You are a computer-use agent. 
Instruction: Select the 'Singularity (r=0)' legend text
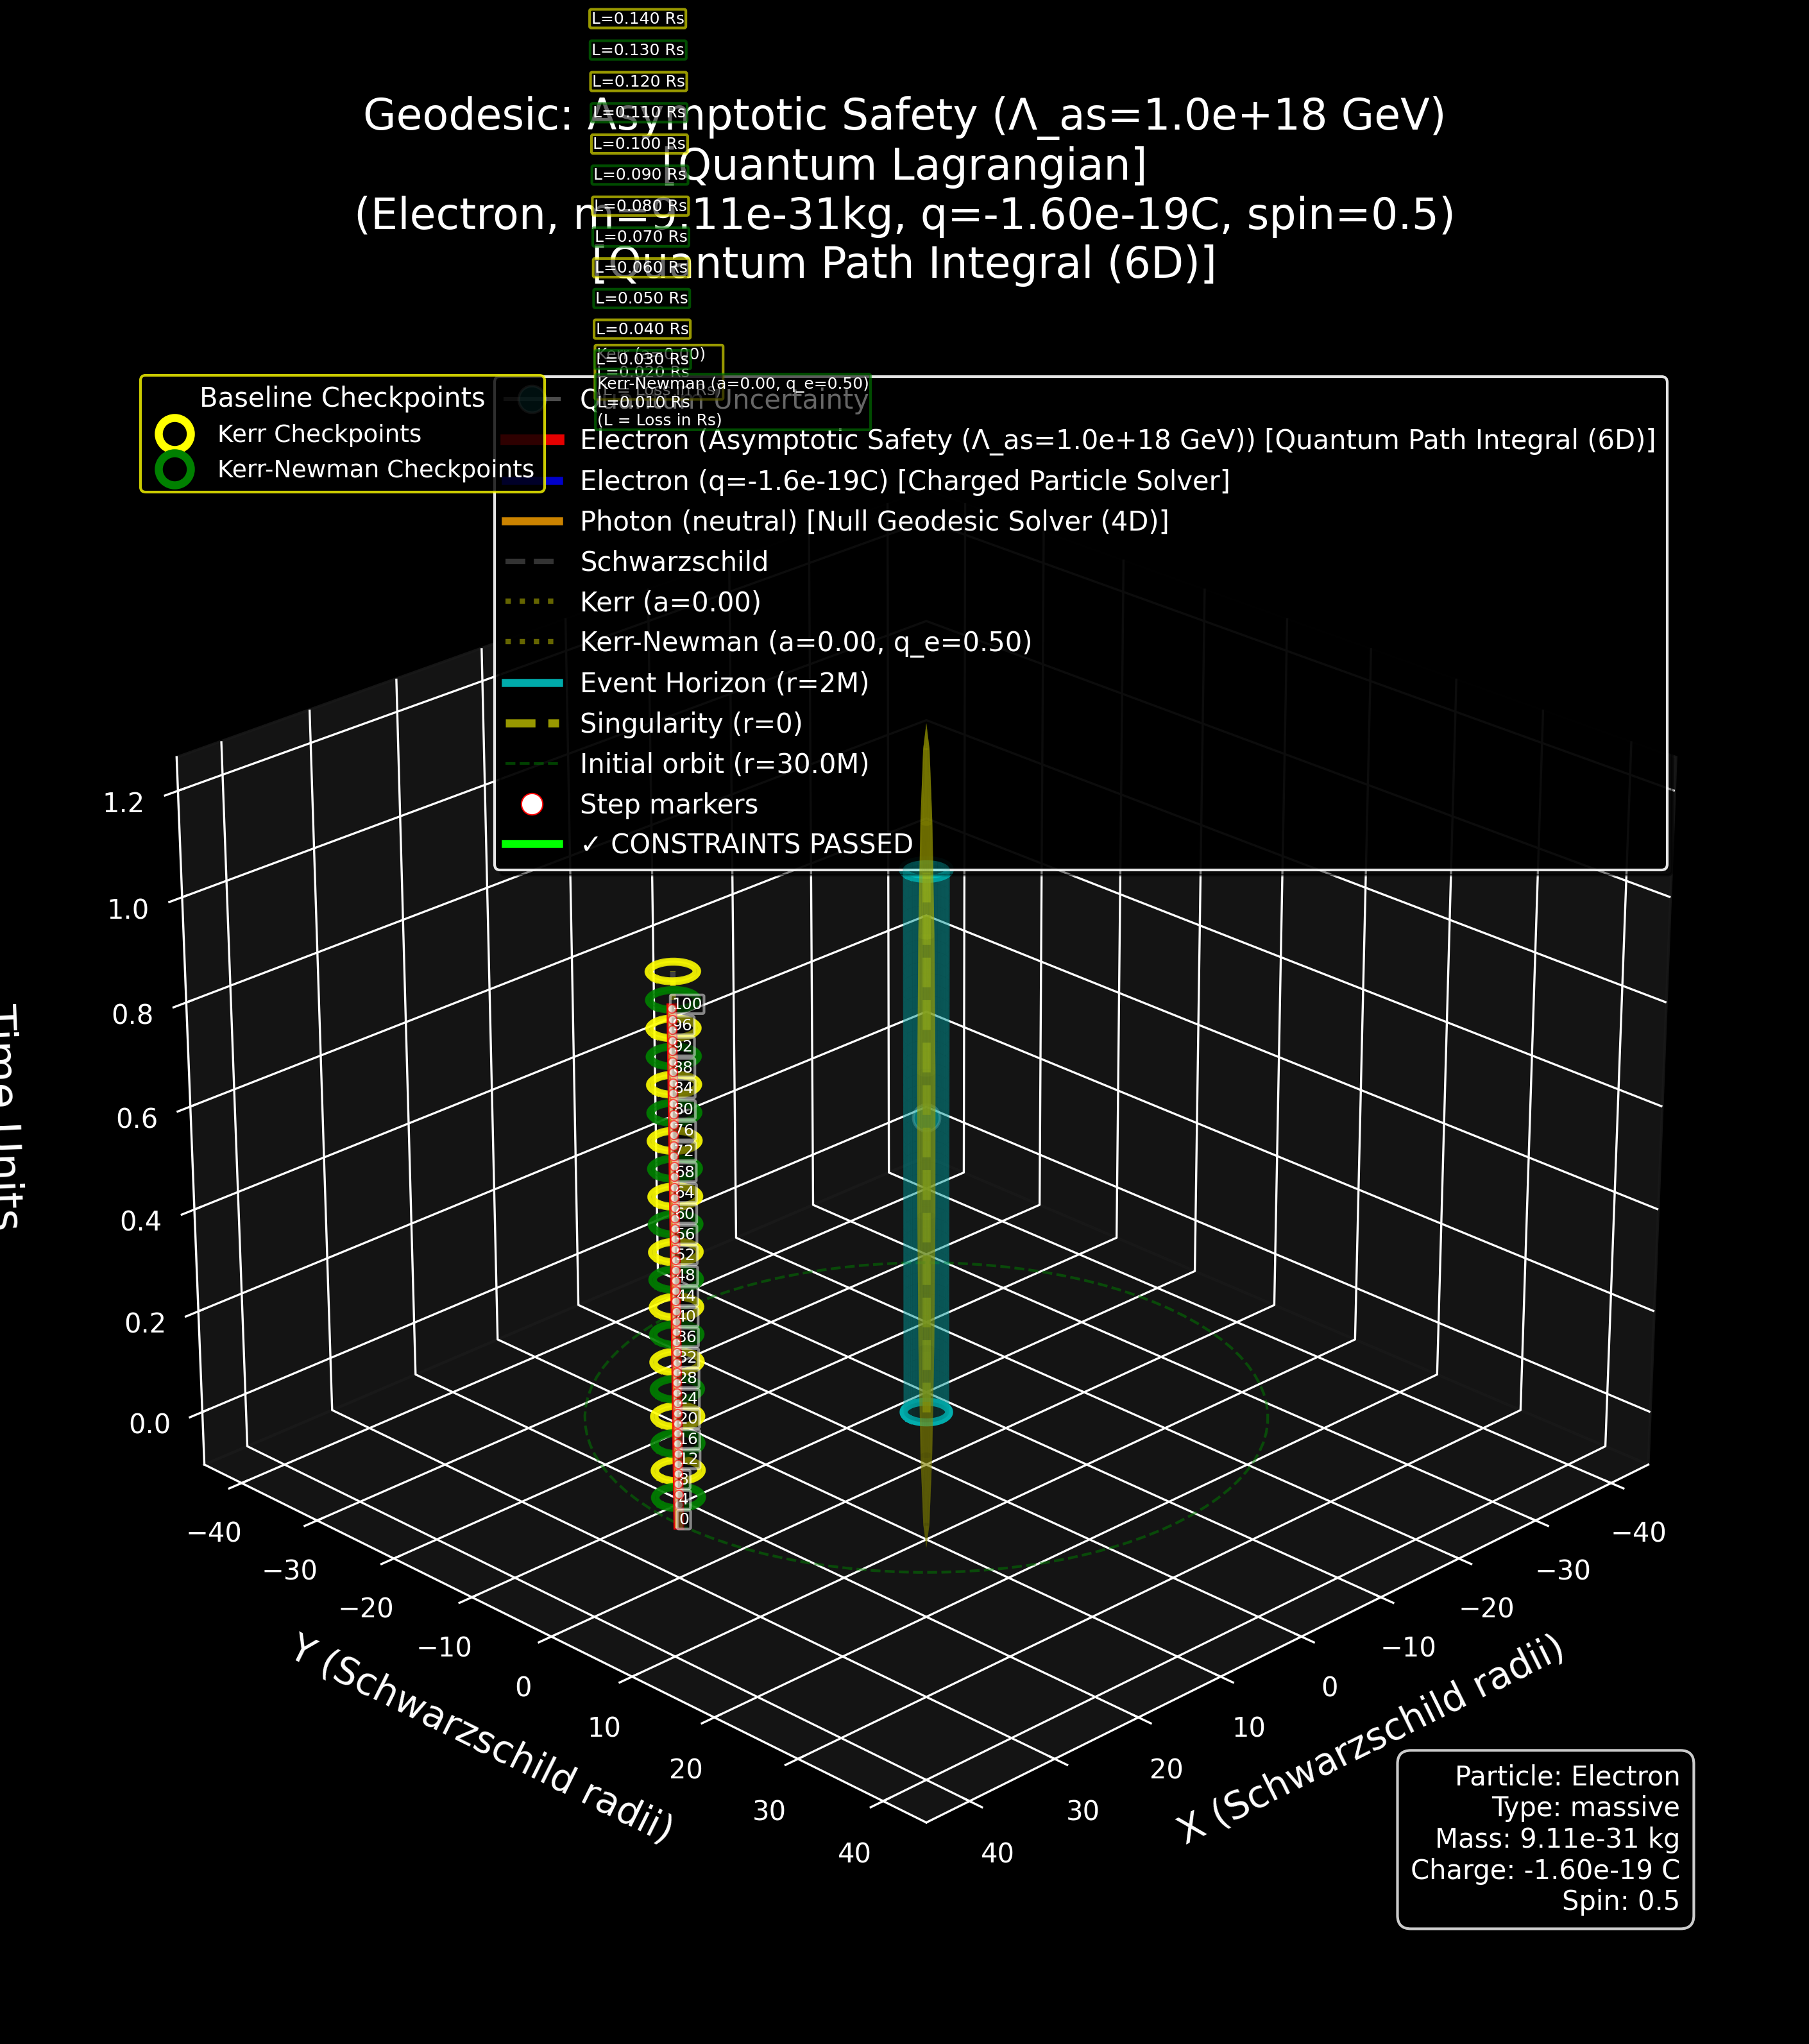691,723
